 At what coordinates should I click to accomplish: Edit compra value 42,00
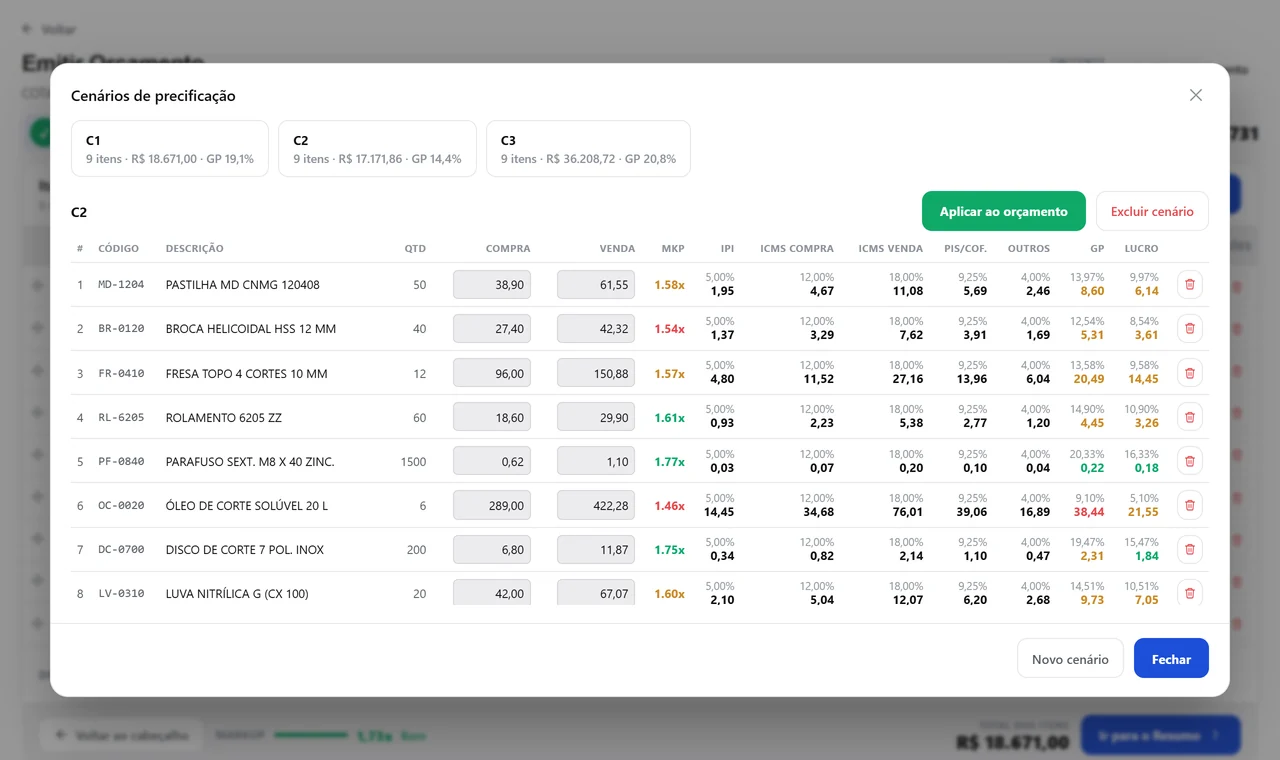(x=492, y=592)
